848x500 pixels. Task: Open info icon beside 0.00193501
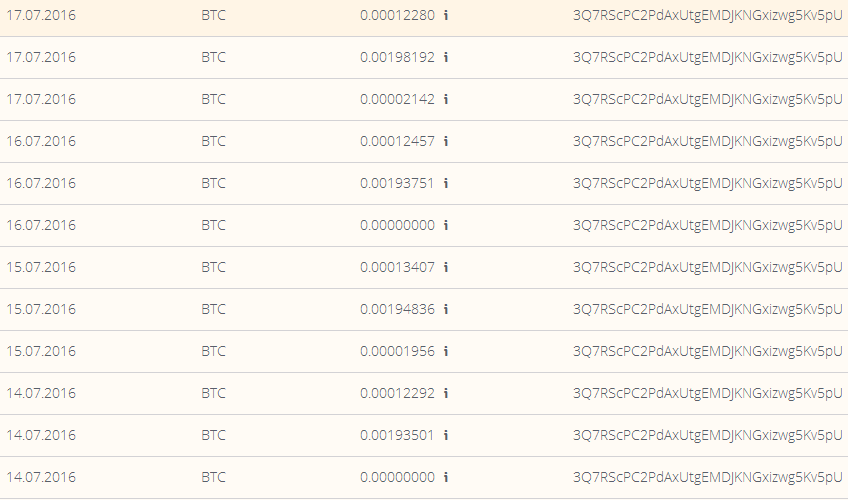(446, 435)
